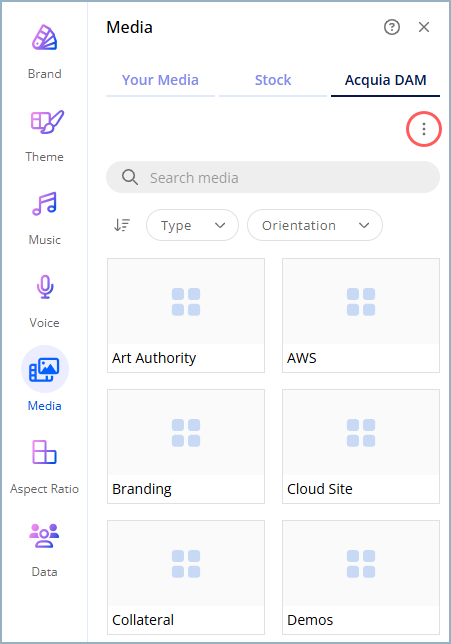Expand the Type filter dropdown
Viewport: 451px width, 644px height.
coord(192,225)
